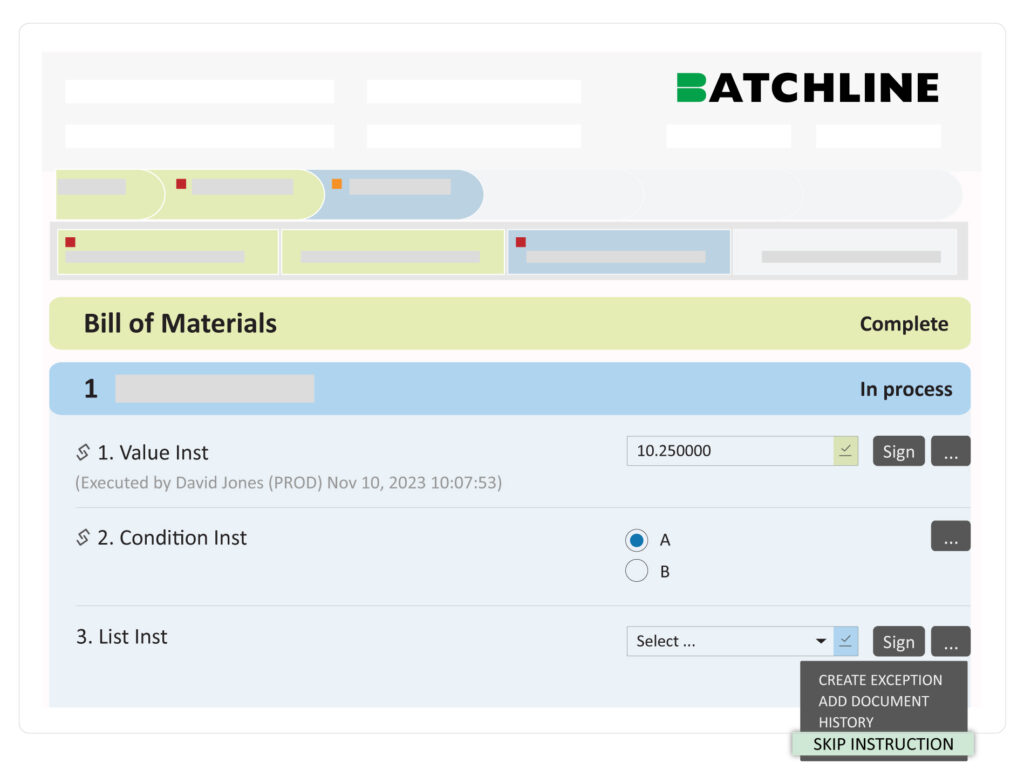Click the signature icon beside 1. Value Inst
The height and width of the screenshot is (784, 1024).
pos(84,451)
